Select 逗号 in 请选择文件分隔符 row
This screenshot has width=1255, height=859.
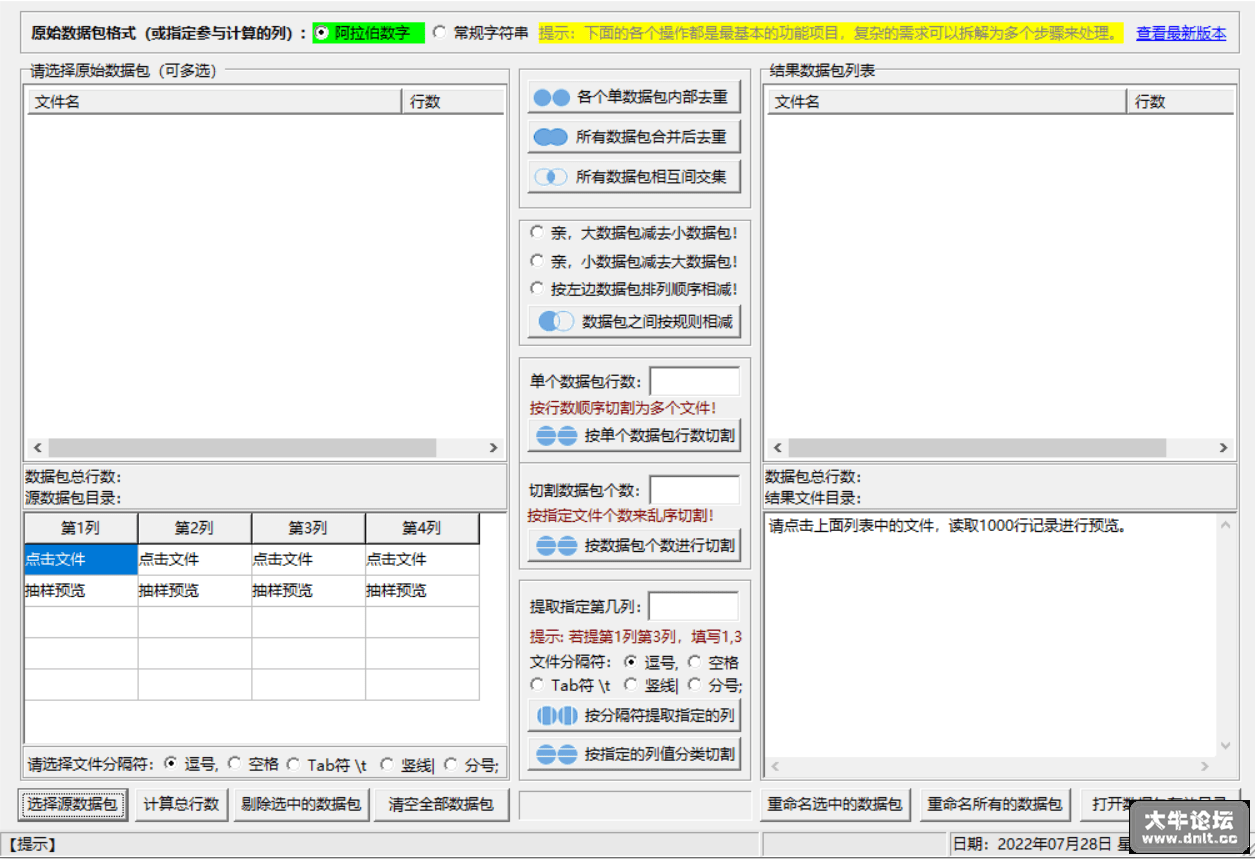(x=191, y=764)
